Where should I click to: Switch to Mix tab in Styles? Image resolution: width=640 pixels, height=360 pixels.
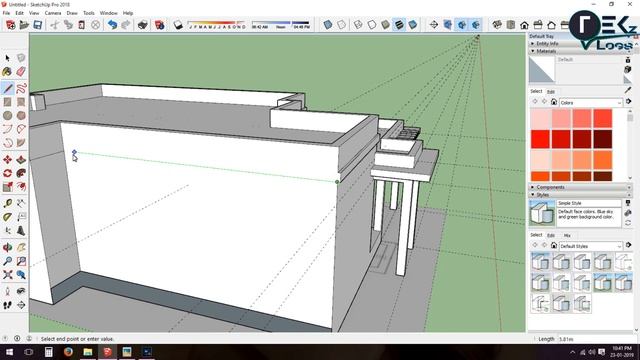[567, 236]
